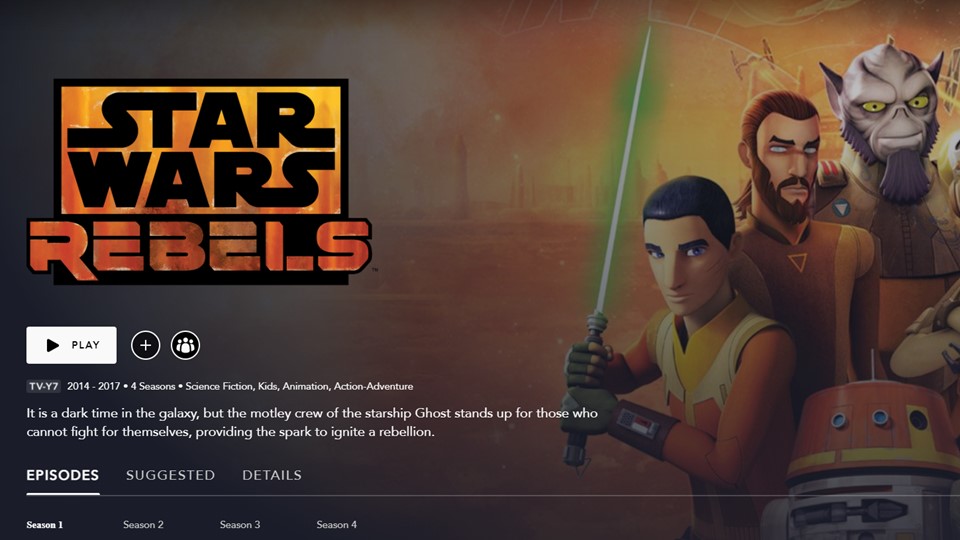The height and width of the screenshot is (540, 960).
Task: Click the series description paragraph
Action: 312,422
